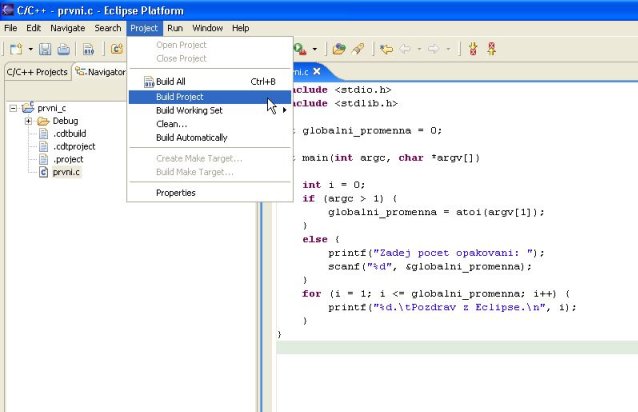Click the Build All toolbar icon
Viewport: 638px width, 412px height.
coord(88,49)
